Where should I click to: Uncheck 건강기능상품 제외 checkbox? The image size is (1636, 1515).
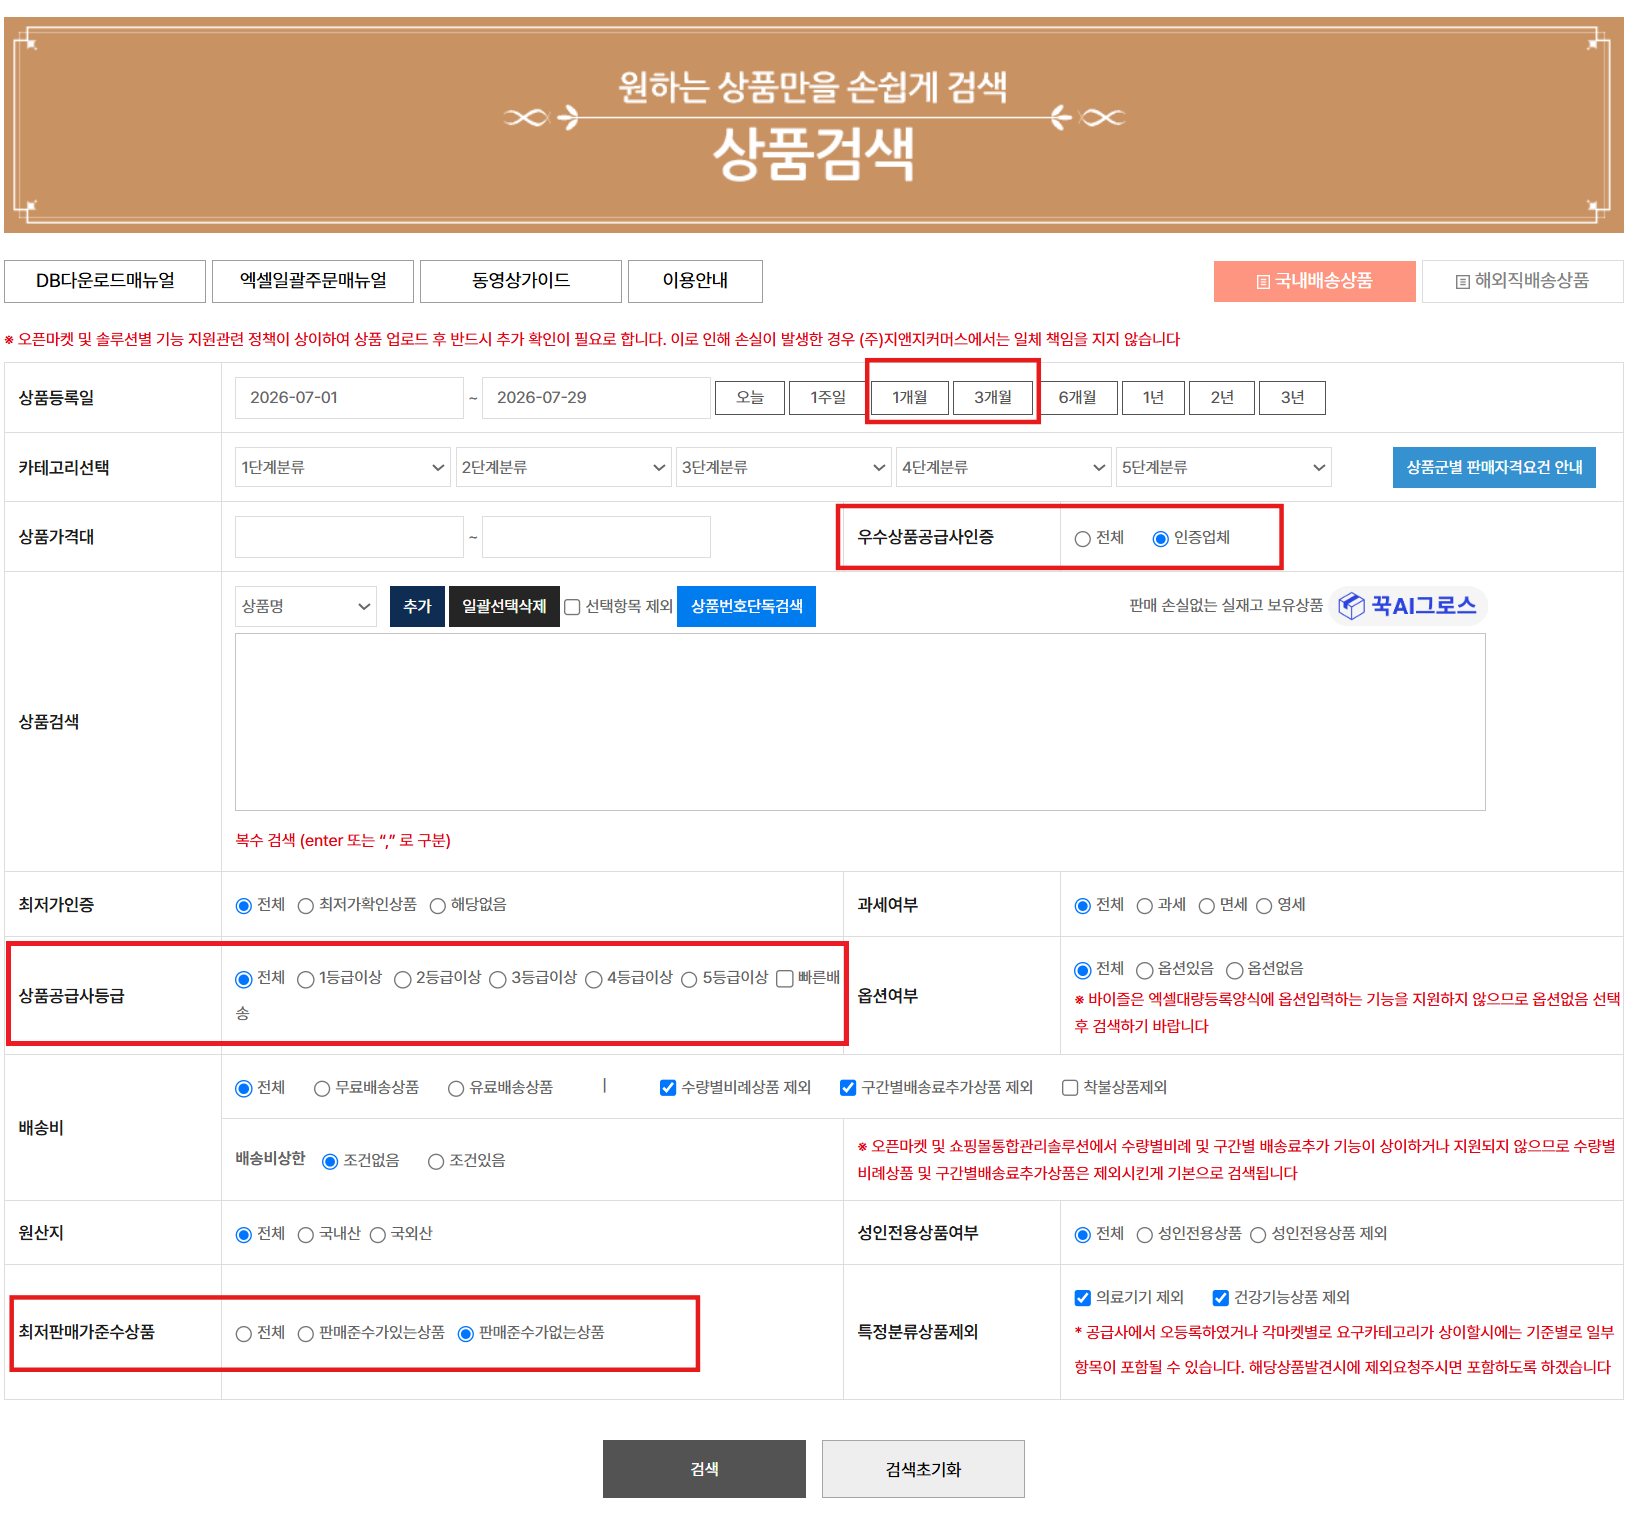[1220, 1298]
